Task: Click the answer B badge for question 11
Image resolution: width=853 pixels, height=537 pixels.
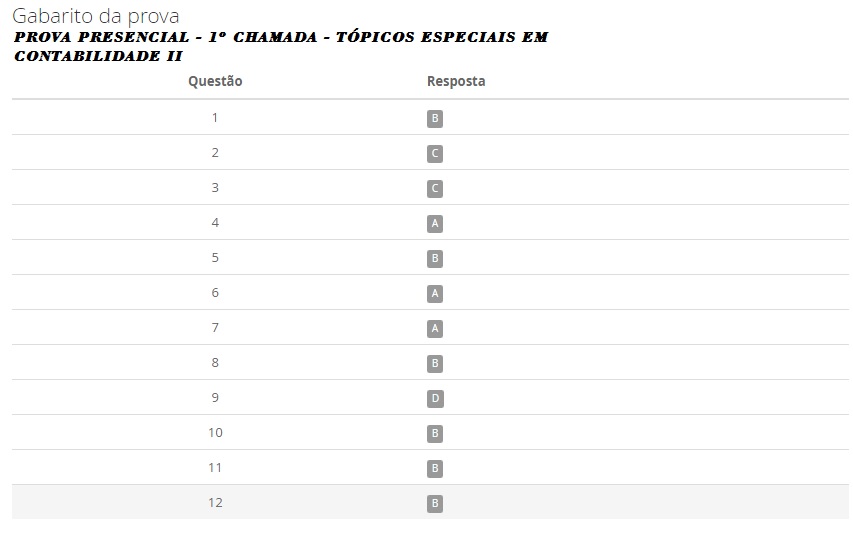Action: tap(435, 469)
